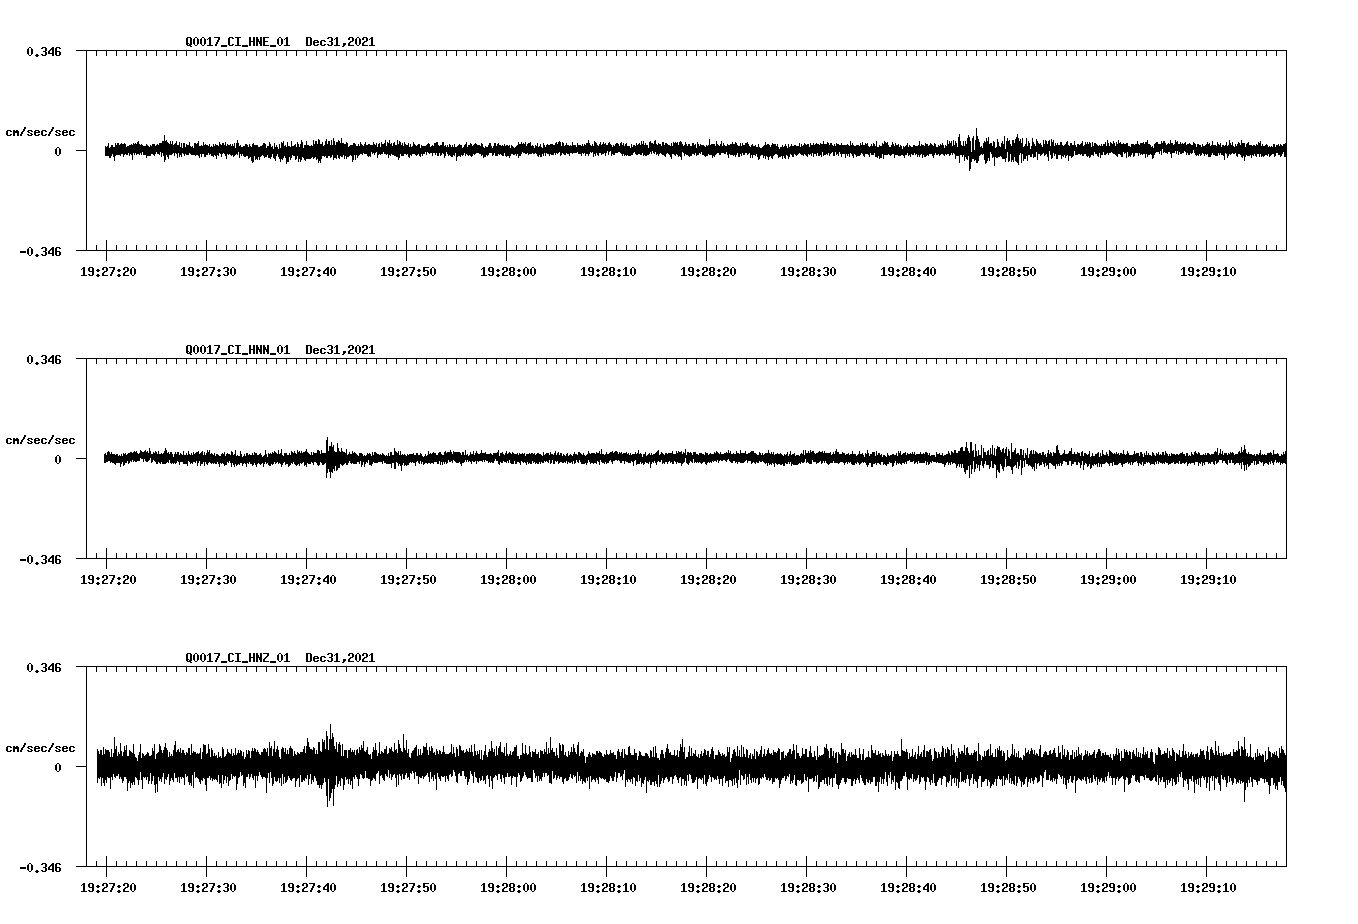Click cm/sec/sec unit label on HNZ plot
This screenshot has width=1358, height=924.
tap(40, 748)
